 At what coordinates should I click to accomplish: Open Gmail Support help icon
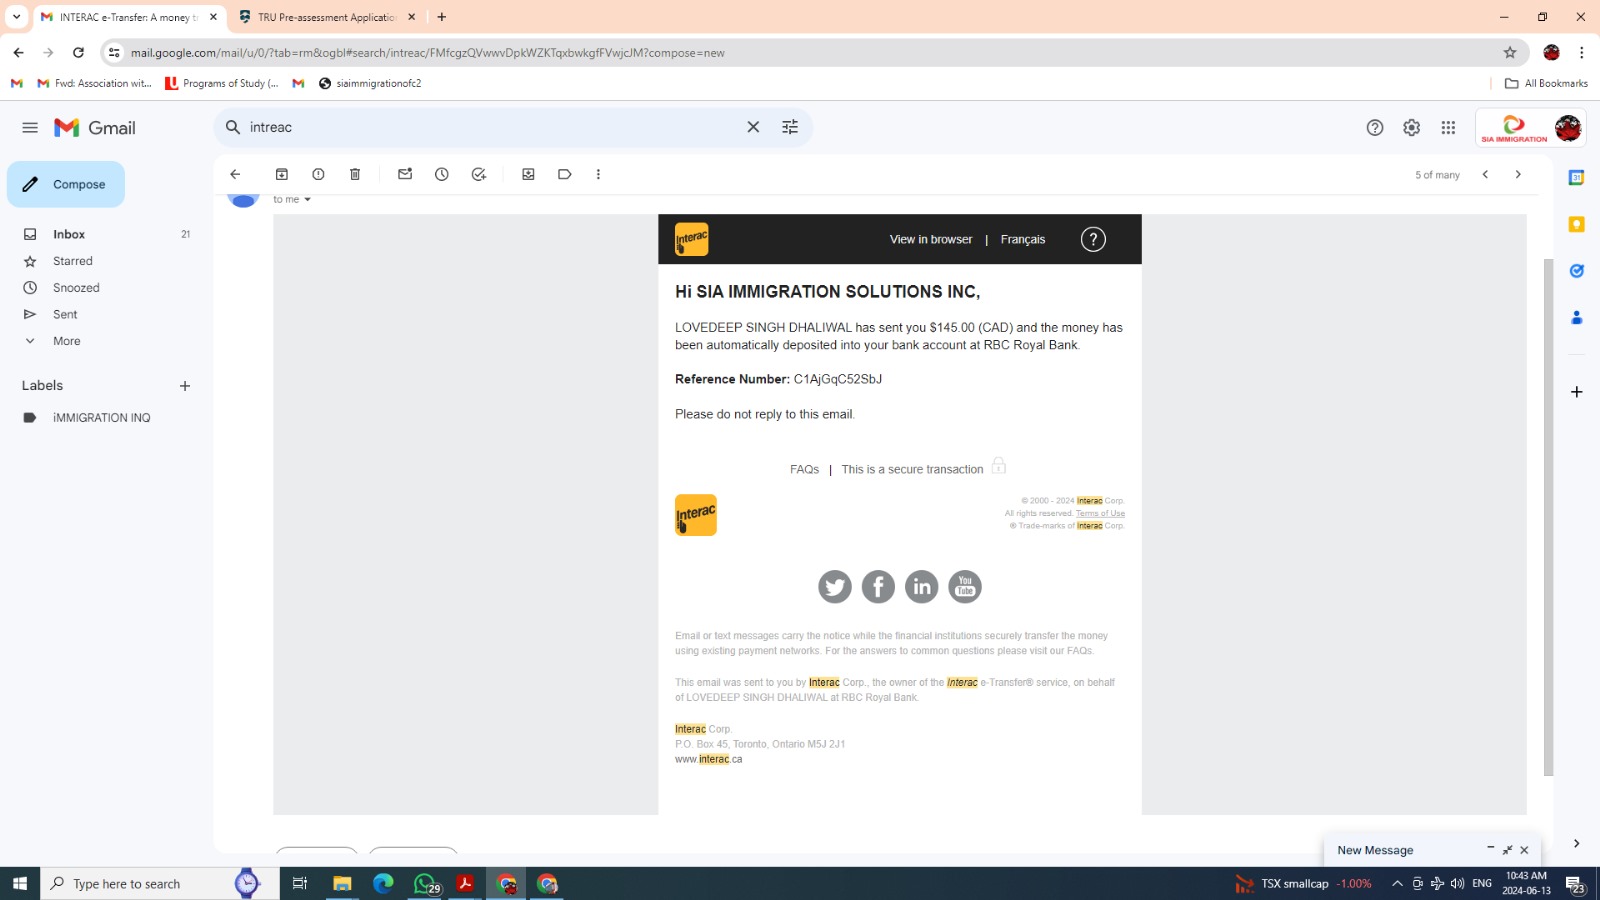1375,127
